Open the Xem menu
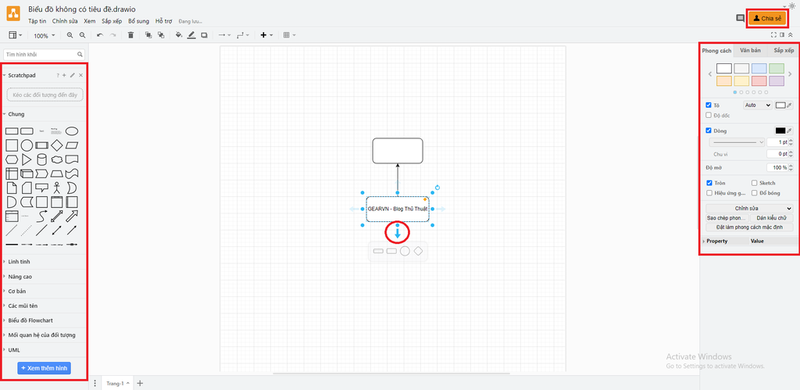Screen dimensions: 800x390 pos(89,21)
